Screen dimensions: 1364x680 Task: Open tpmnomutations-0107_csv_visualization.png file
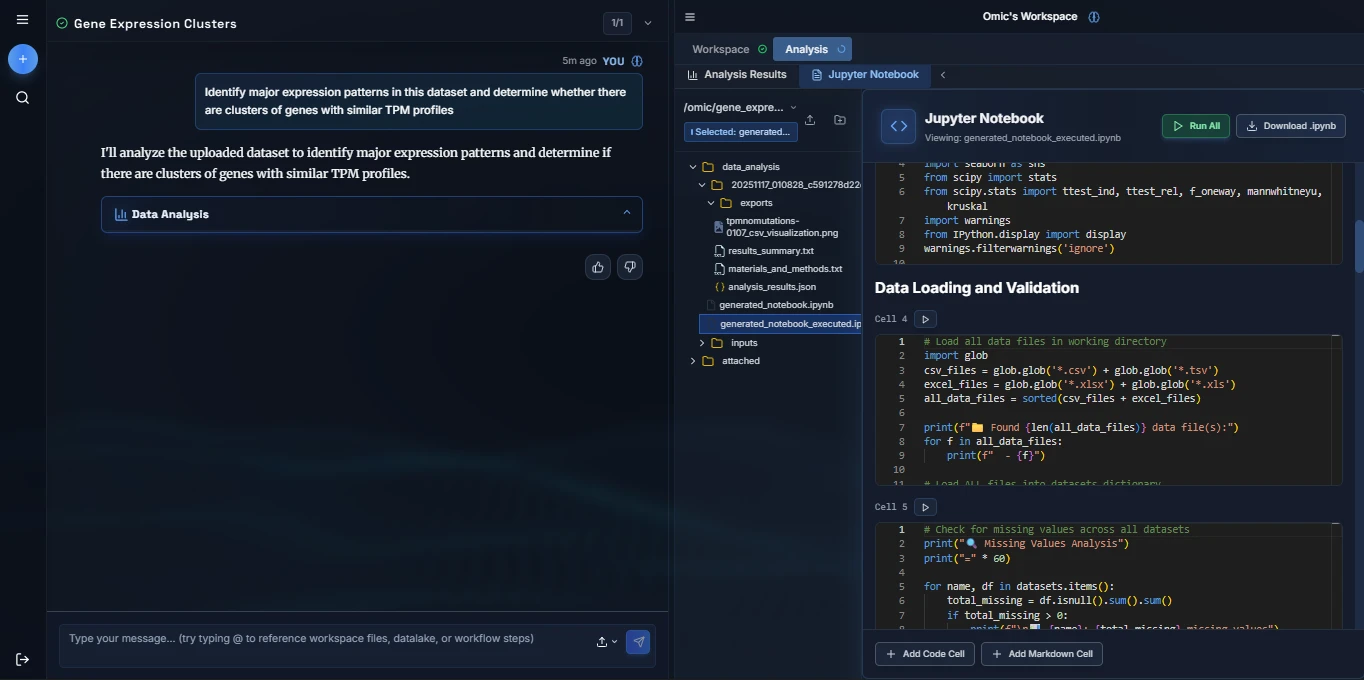pos(781,227)
